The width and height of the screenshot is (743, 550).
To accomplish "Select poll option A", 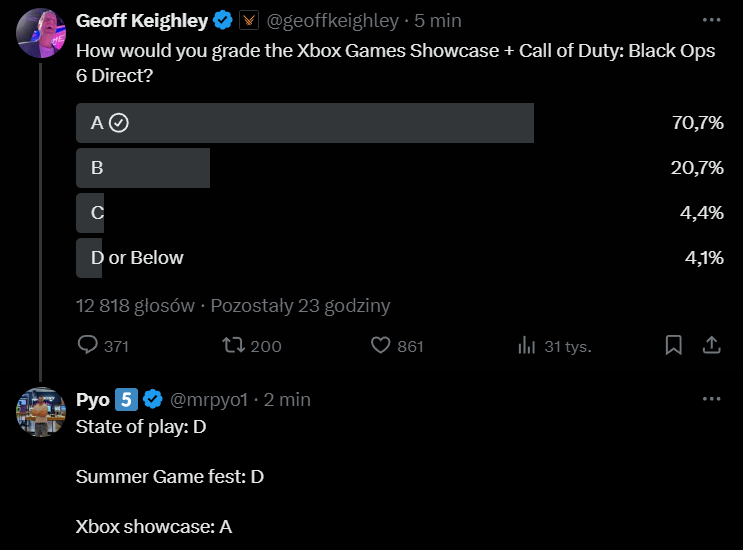I will point(305,123).
